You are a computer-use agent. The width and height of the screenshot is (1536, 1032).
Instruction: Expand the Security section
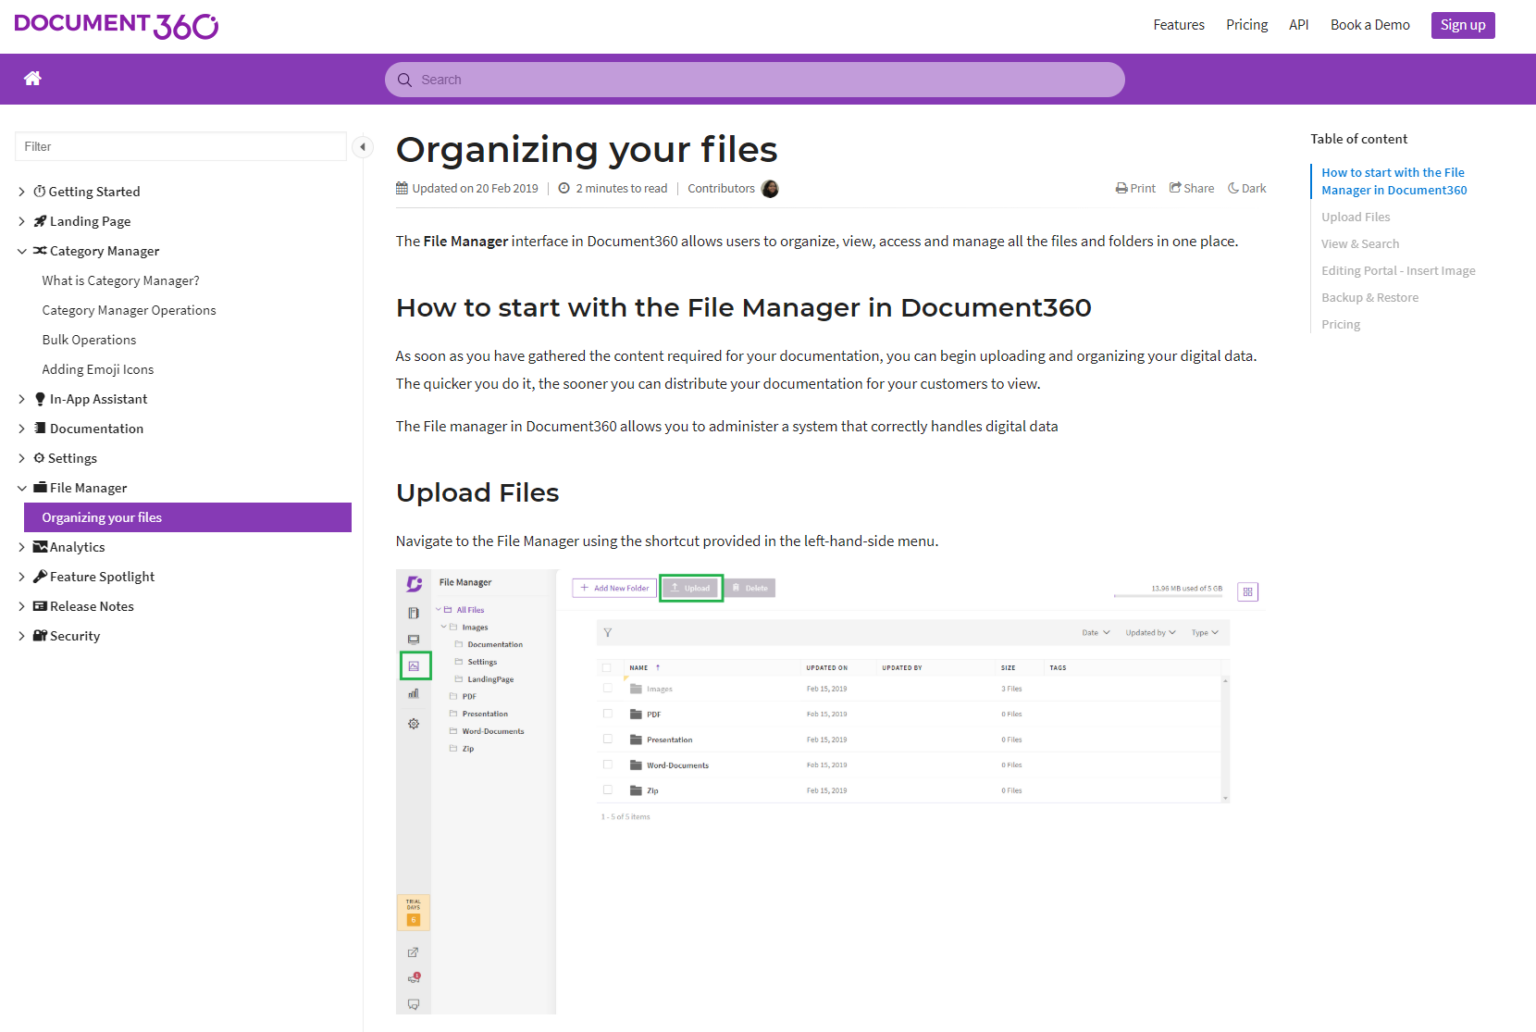22,635
